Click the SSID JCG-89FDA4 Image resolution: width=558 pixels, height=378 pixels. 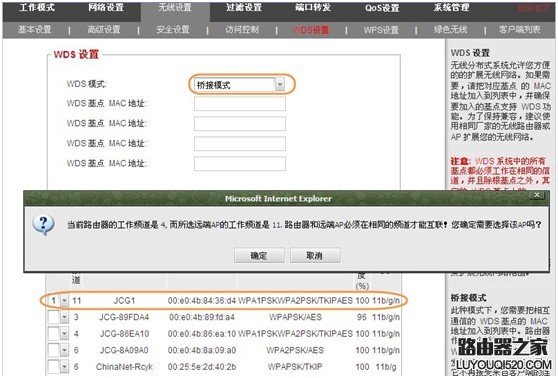click(x=124, y=317)
